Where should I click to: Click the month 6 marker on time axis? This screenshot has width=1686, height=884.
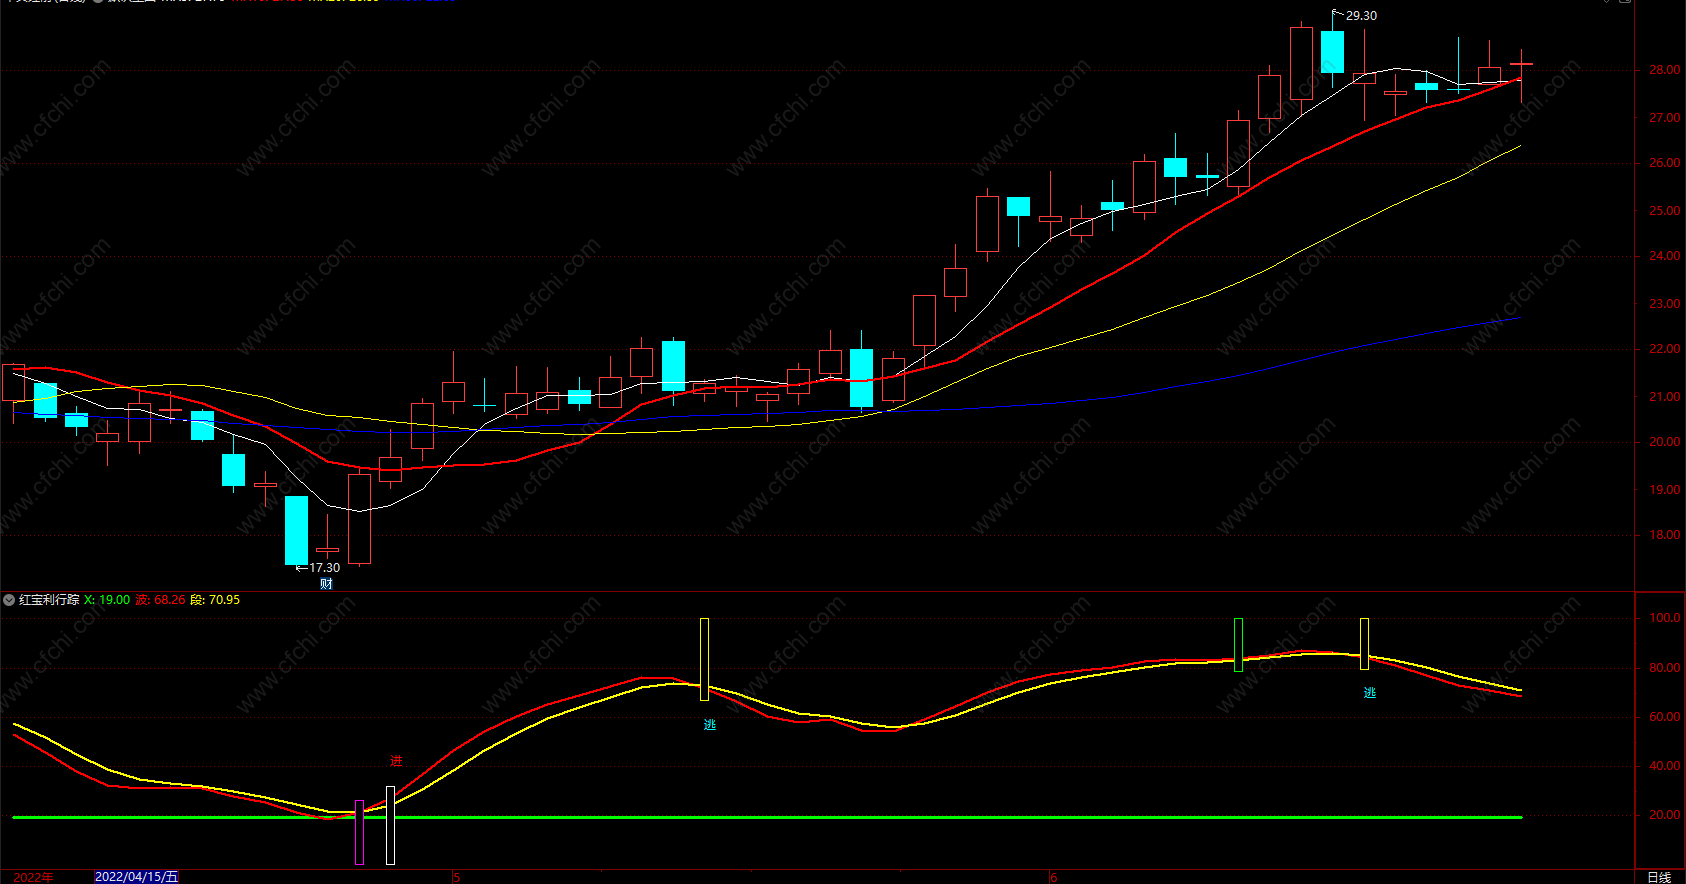[x=1054, y=878]
